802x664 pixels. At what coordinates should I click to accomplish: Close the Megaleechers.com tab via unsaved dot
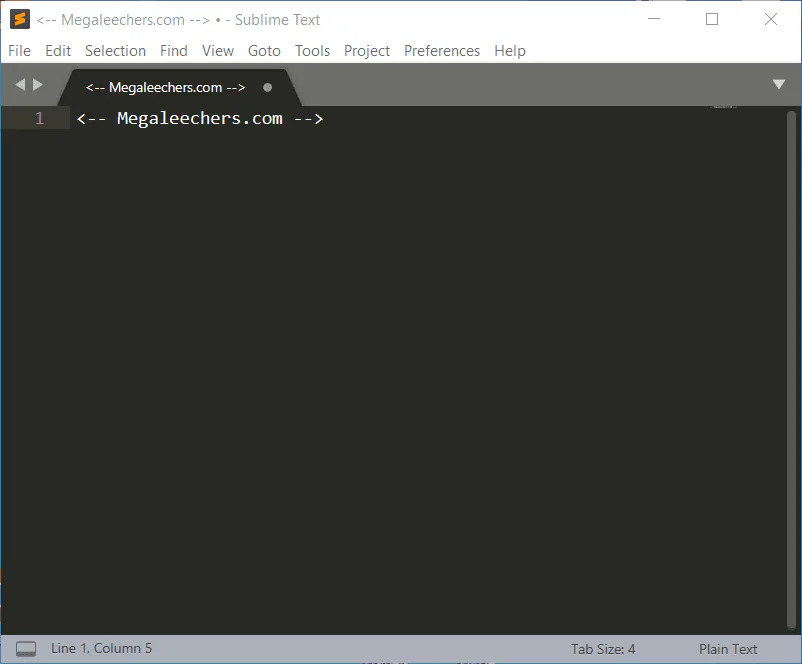(268, 87)
